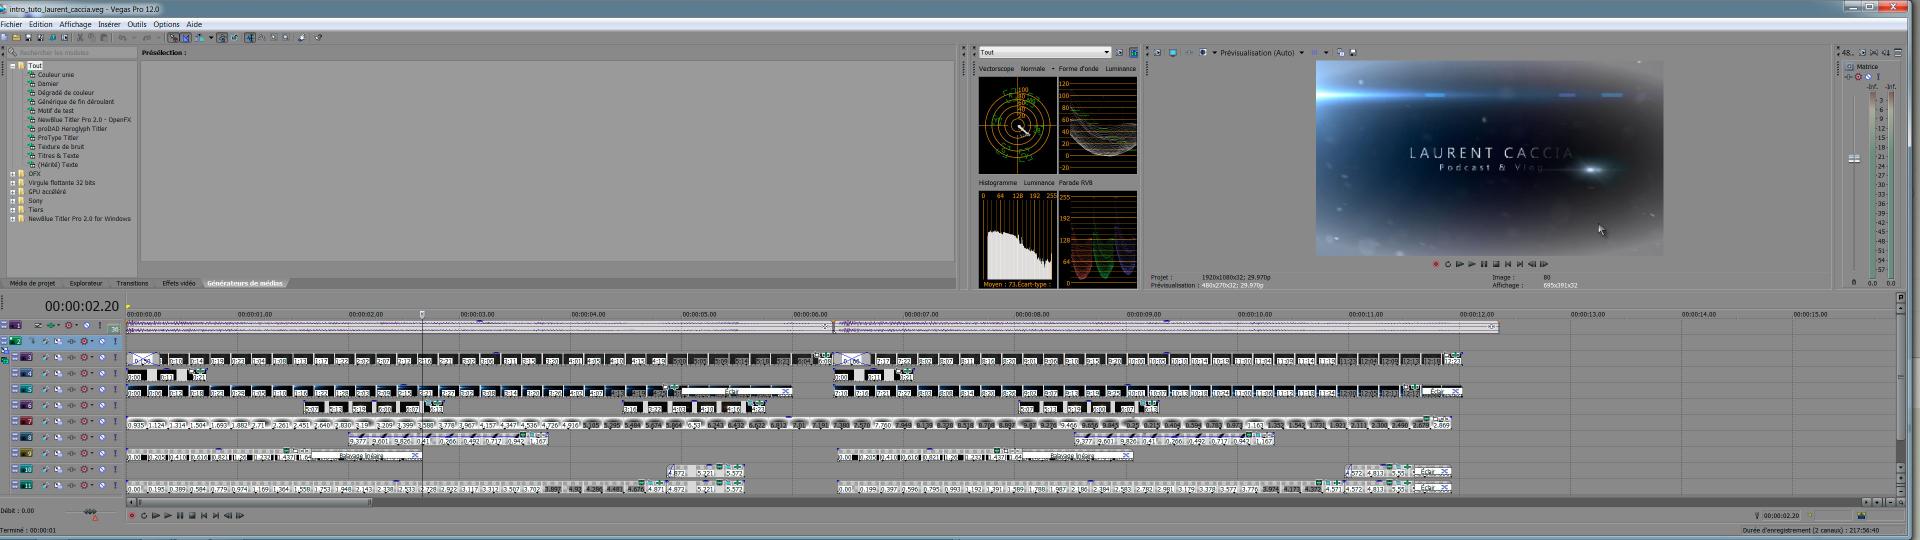Switch to Transitions tab
The width and height of the screenshot is (1920, 540).
coord(132,283)
